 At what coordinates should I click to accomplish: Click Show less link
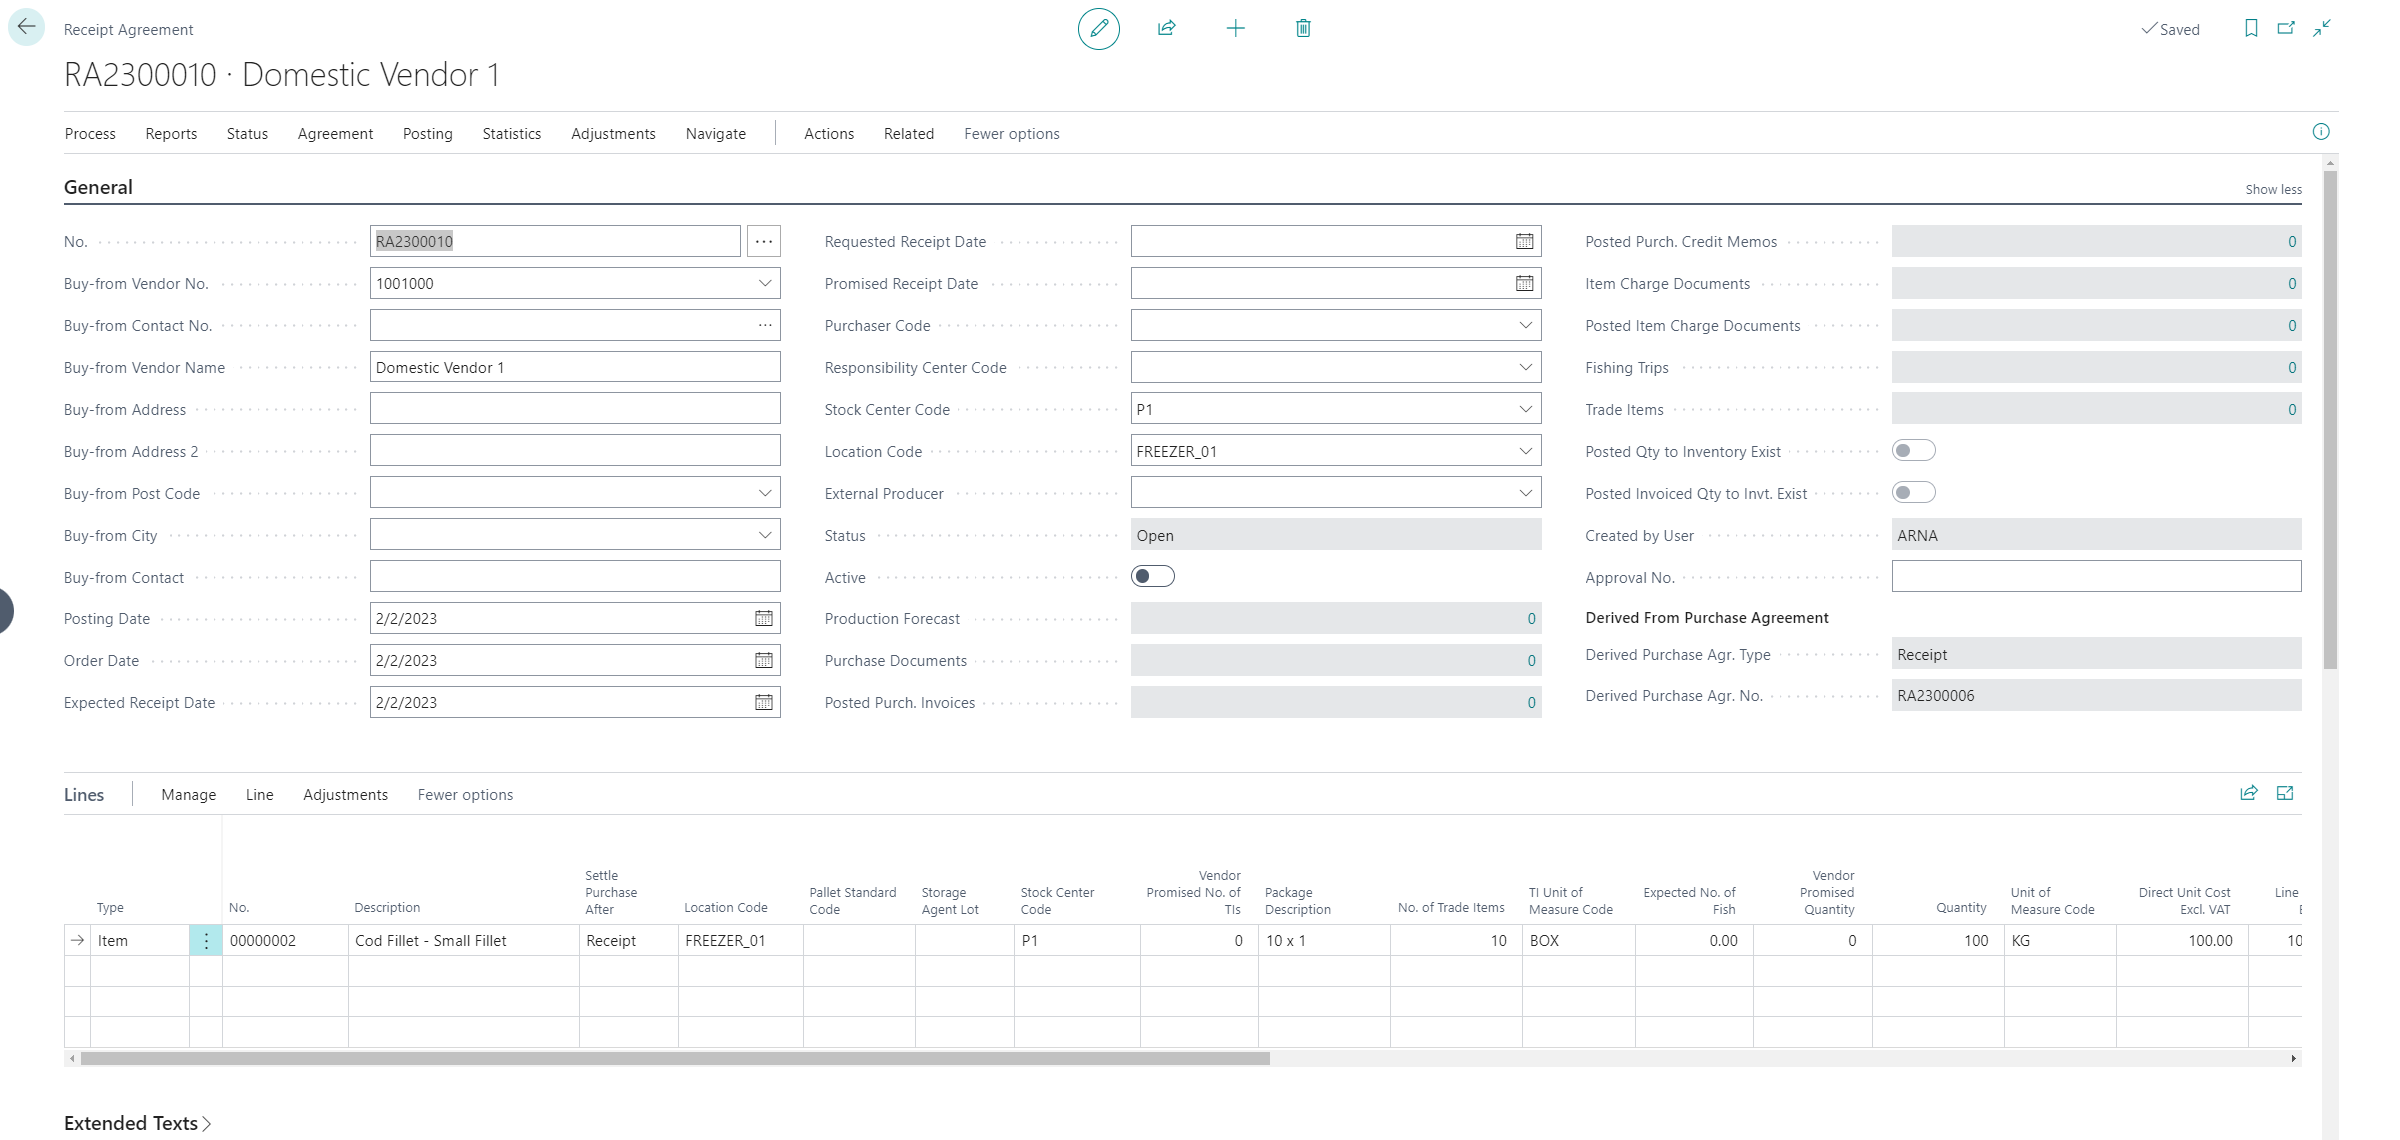[x=2273, y=190]
